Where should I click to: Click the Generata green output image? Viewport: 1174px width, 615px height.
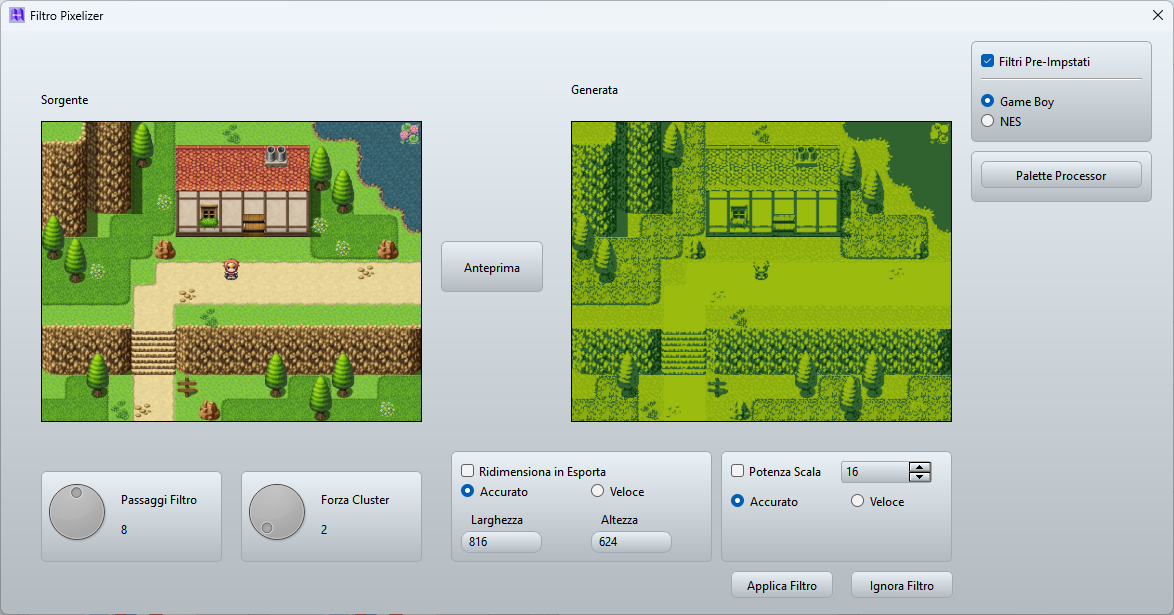[x=761, y=271]
